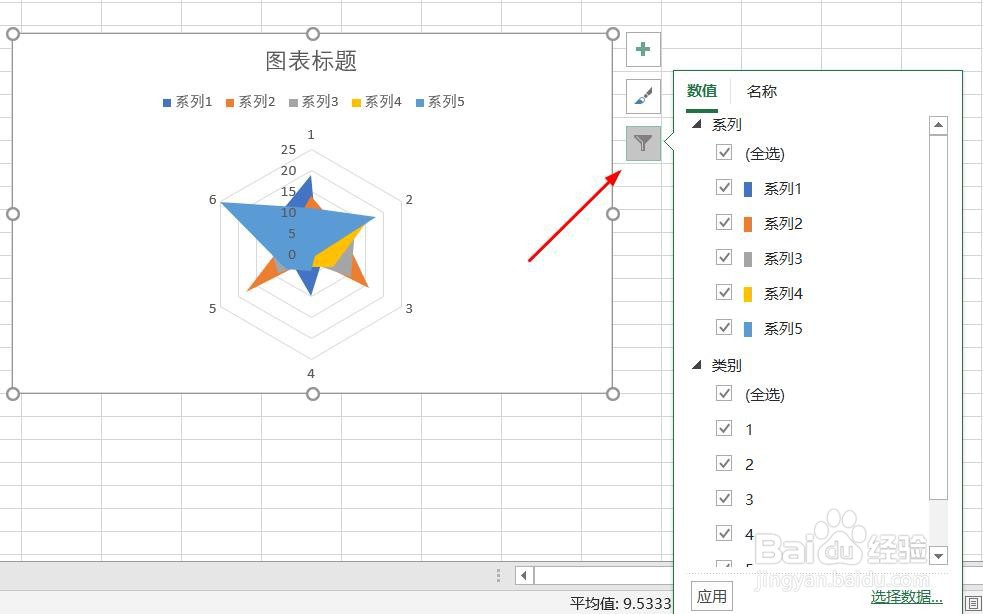Click the chart's top-left resize handle
The width and height of the screenshot is (983, 614).
(13, 34)
